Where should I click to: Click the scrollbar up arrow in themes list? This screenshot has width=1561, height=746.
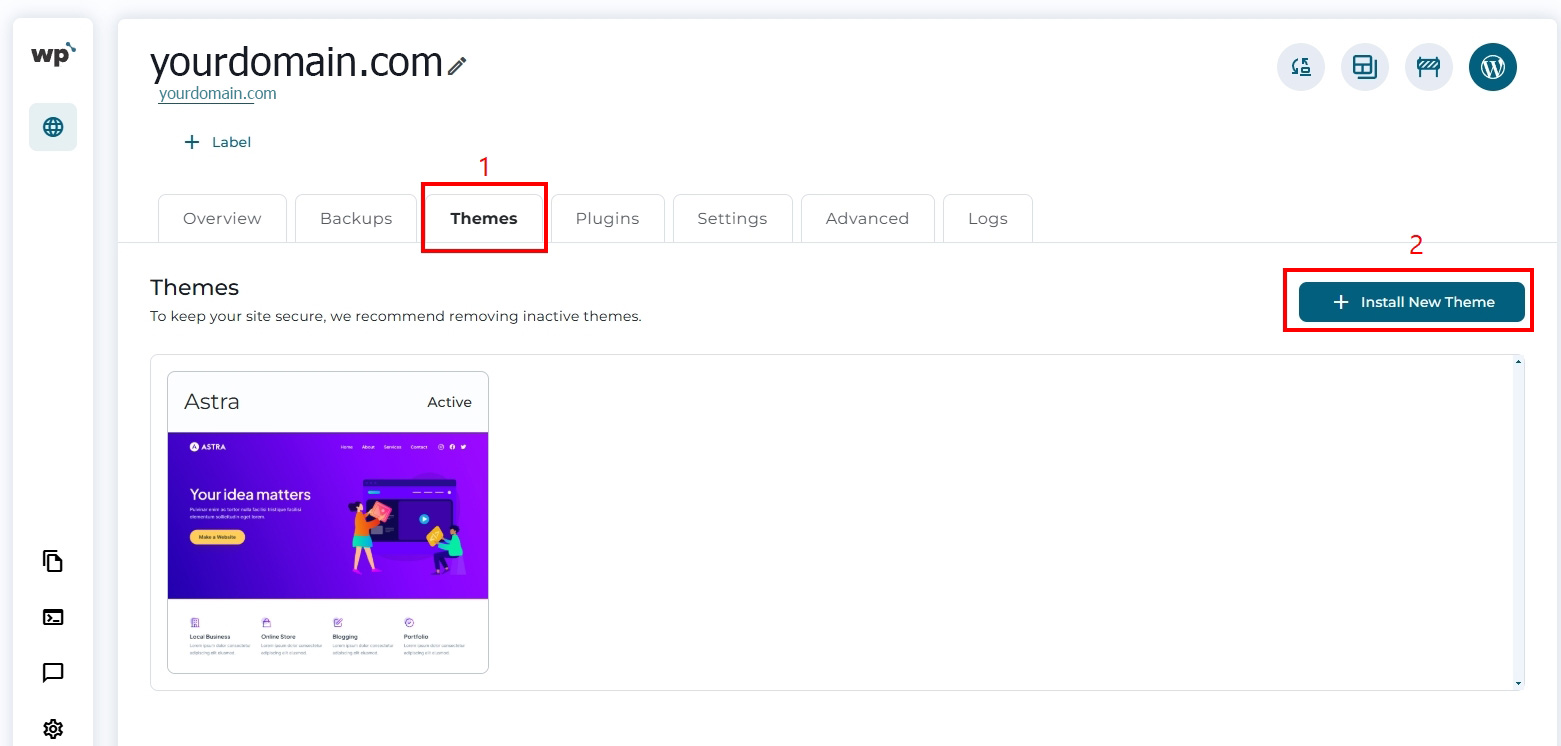point(1518,361)
